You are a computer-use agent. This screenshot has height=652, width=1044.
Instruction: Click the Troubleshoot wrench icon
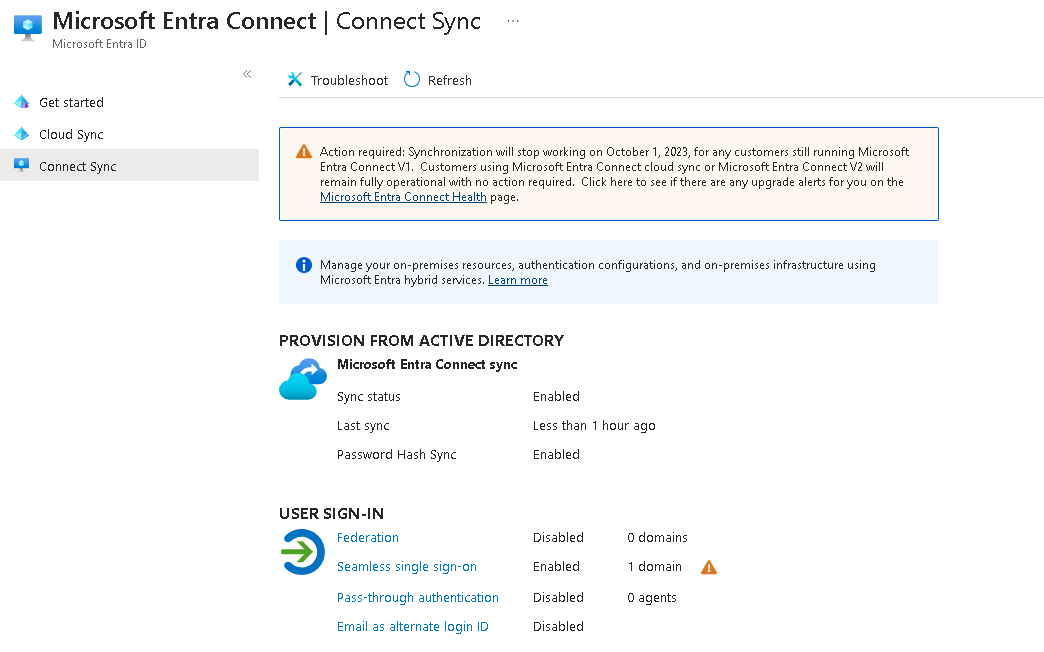tap(294, 79)
